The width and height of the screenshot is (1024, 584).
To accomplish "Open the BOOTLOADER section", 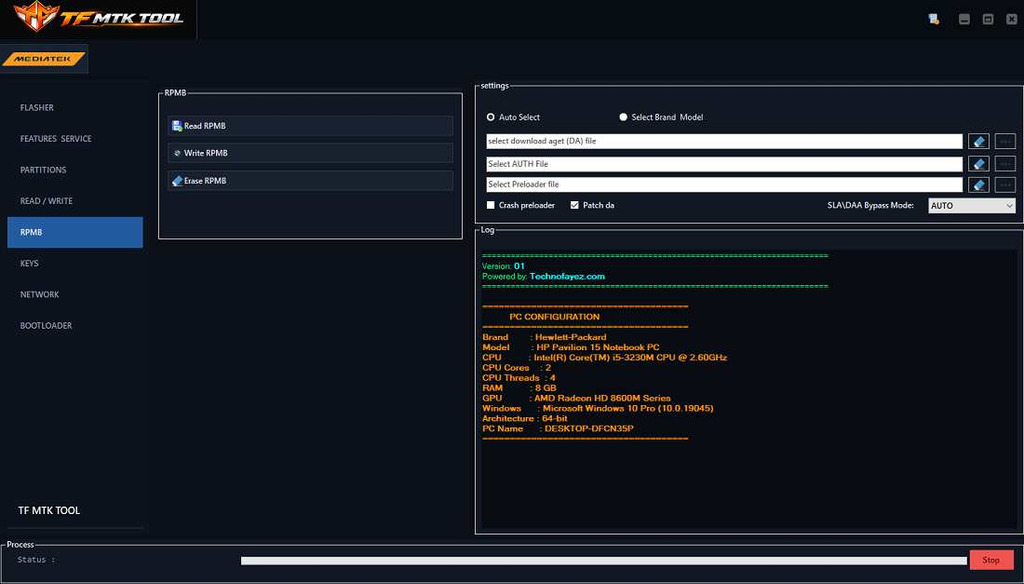I will (x=46, y=325).
